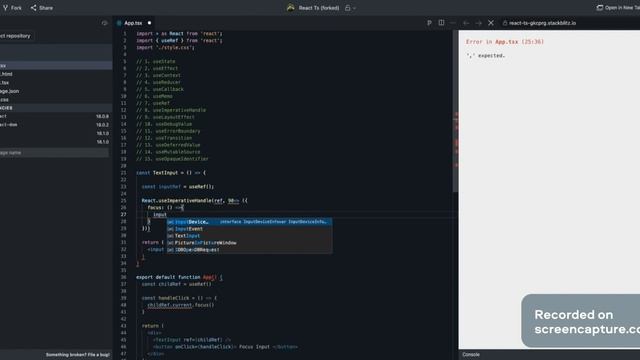Click the unsaved dot on App.tsx tab
This screenshot has width=640, height=360.
[149, 23]
